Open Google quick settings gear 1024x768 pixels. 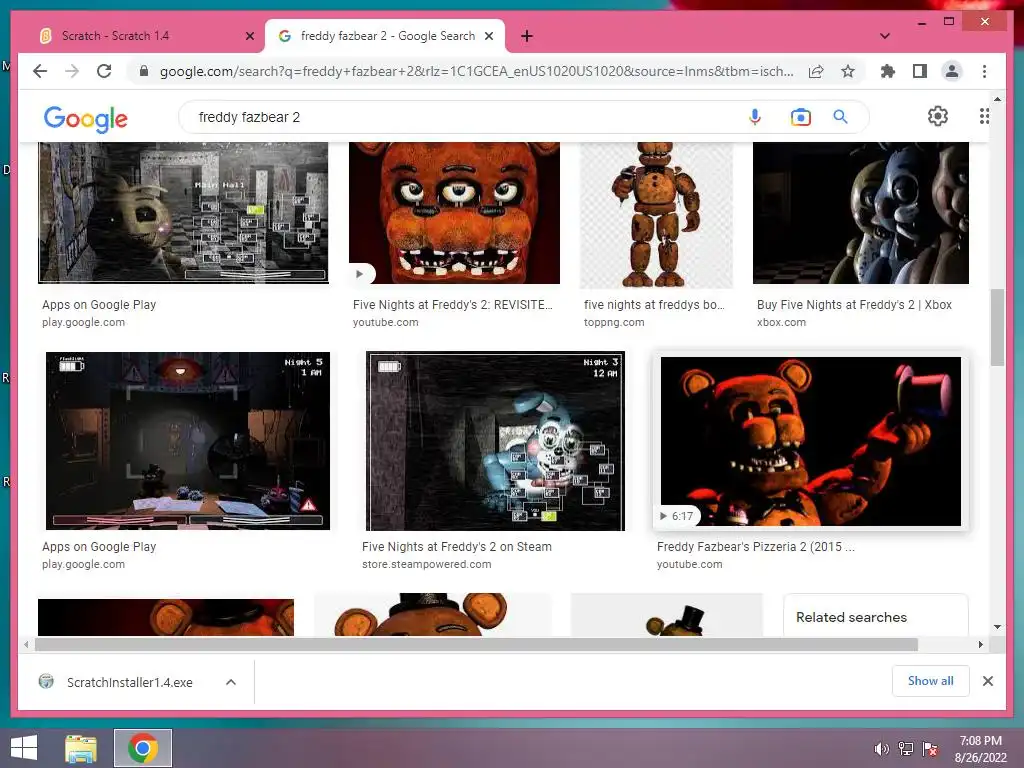(938, 116)
